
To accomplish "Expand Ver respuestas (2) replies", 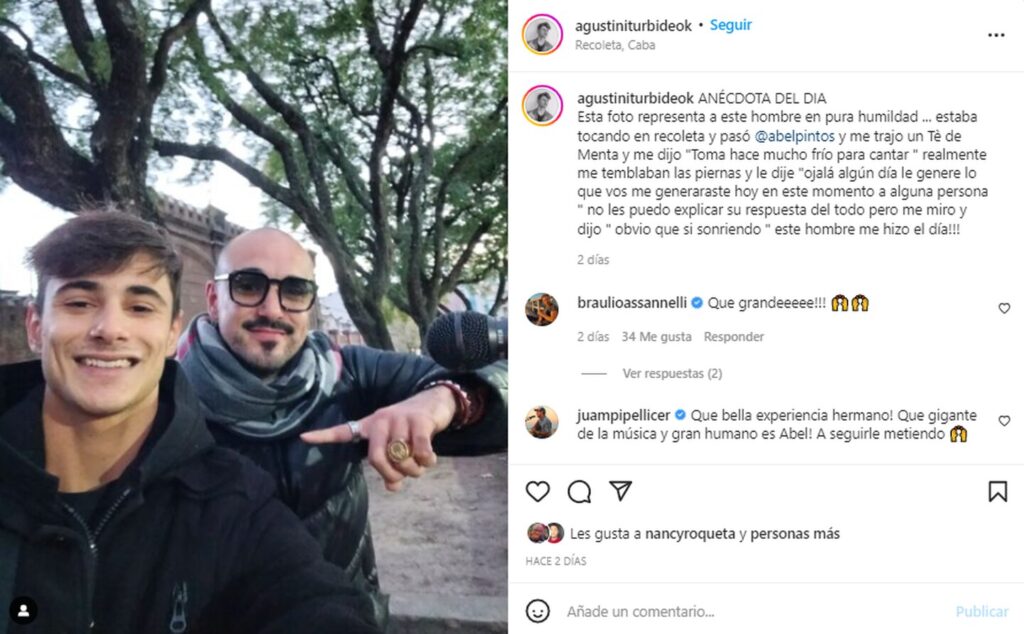I will pos(672,373).
